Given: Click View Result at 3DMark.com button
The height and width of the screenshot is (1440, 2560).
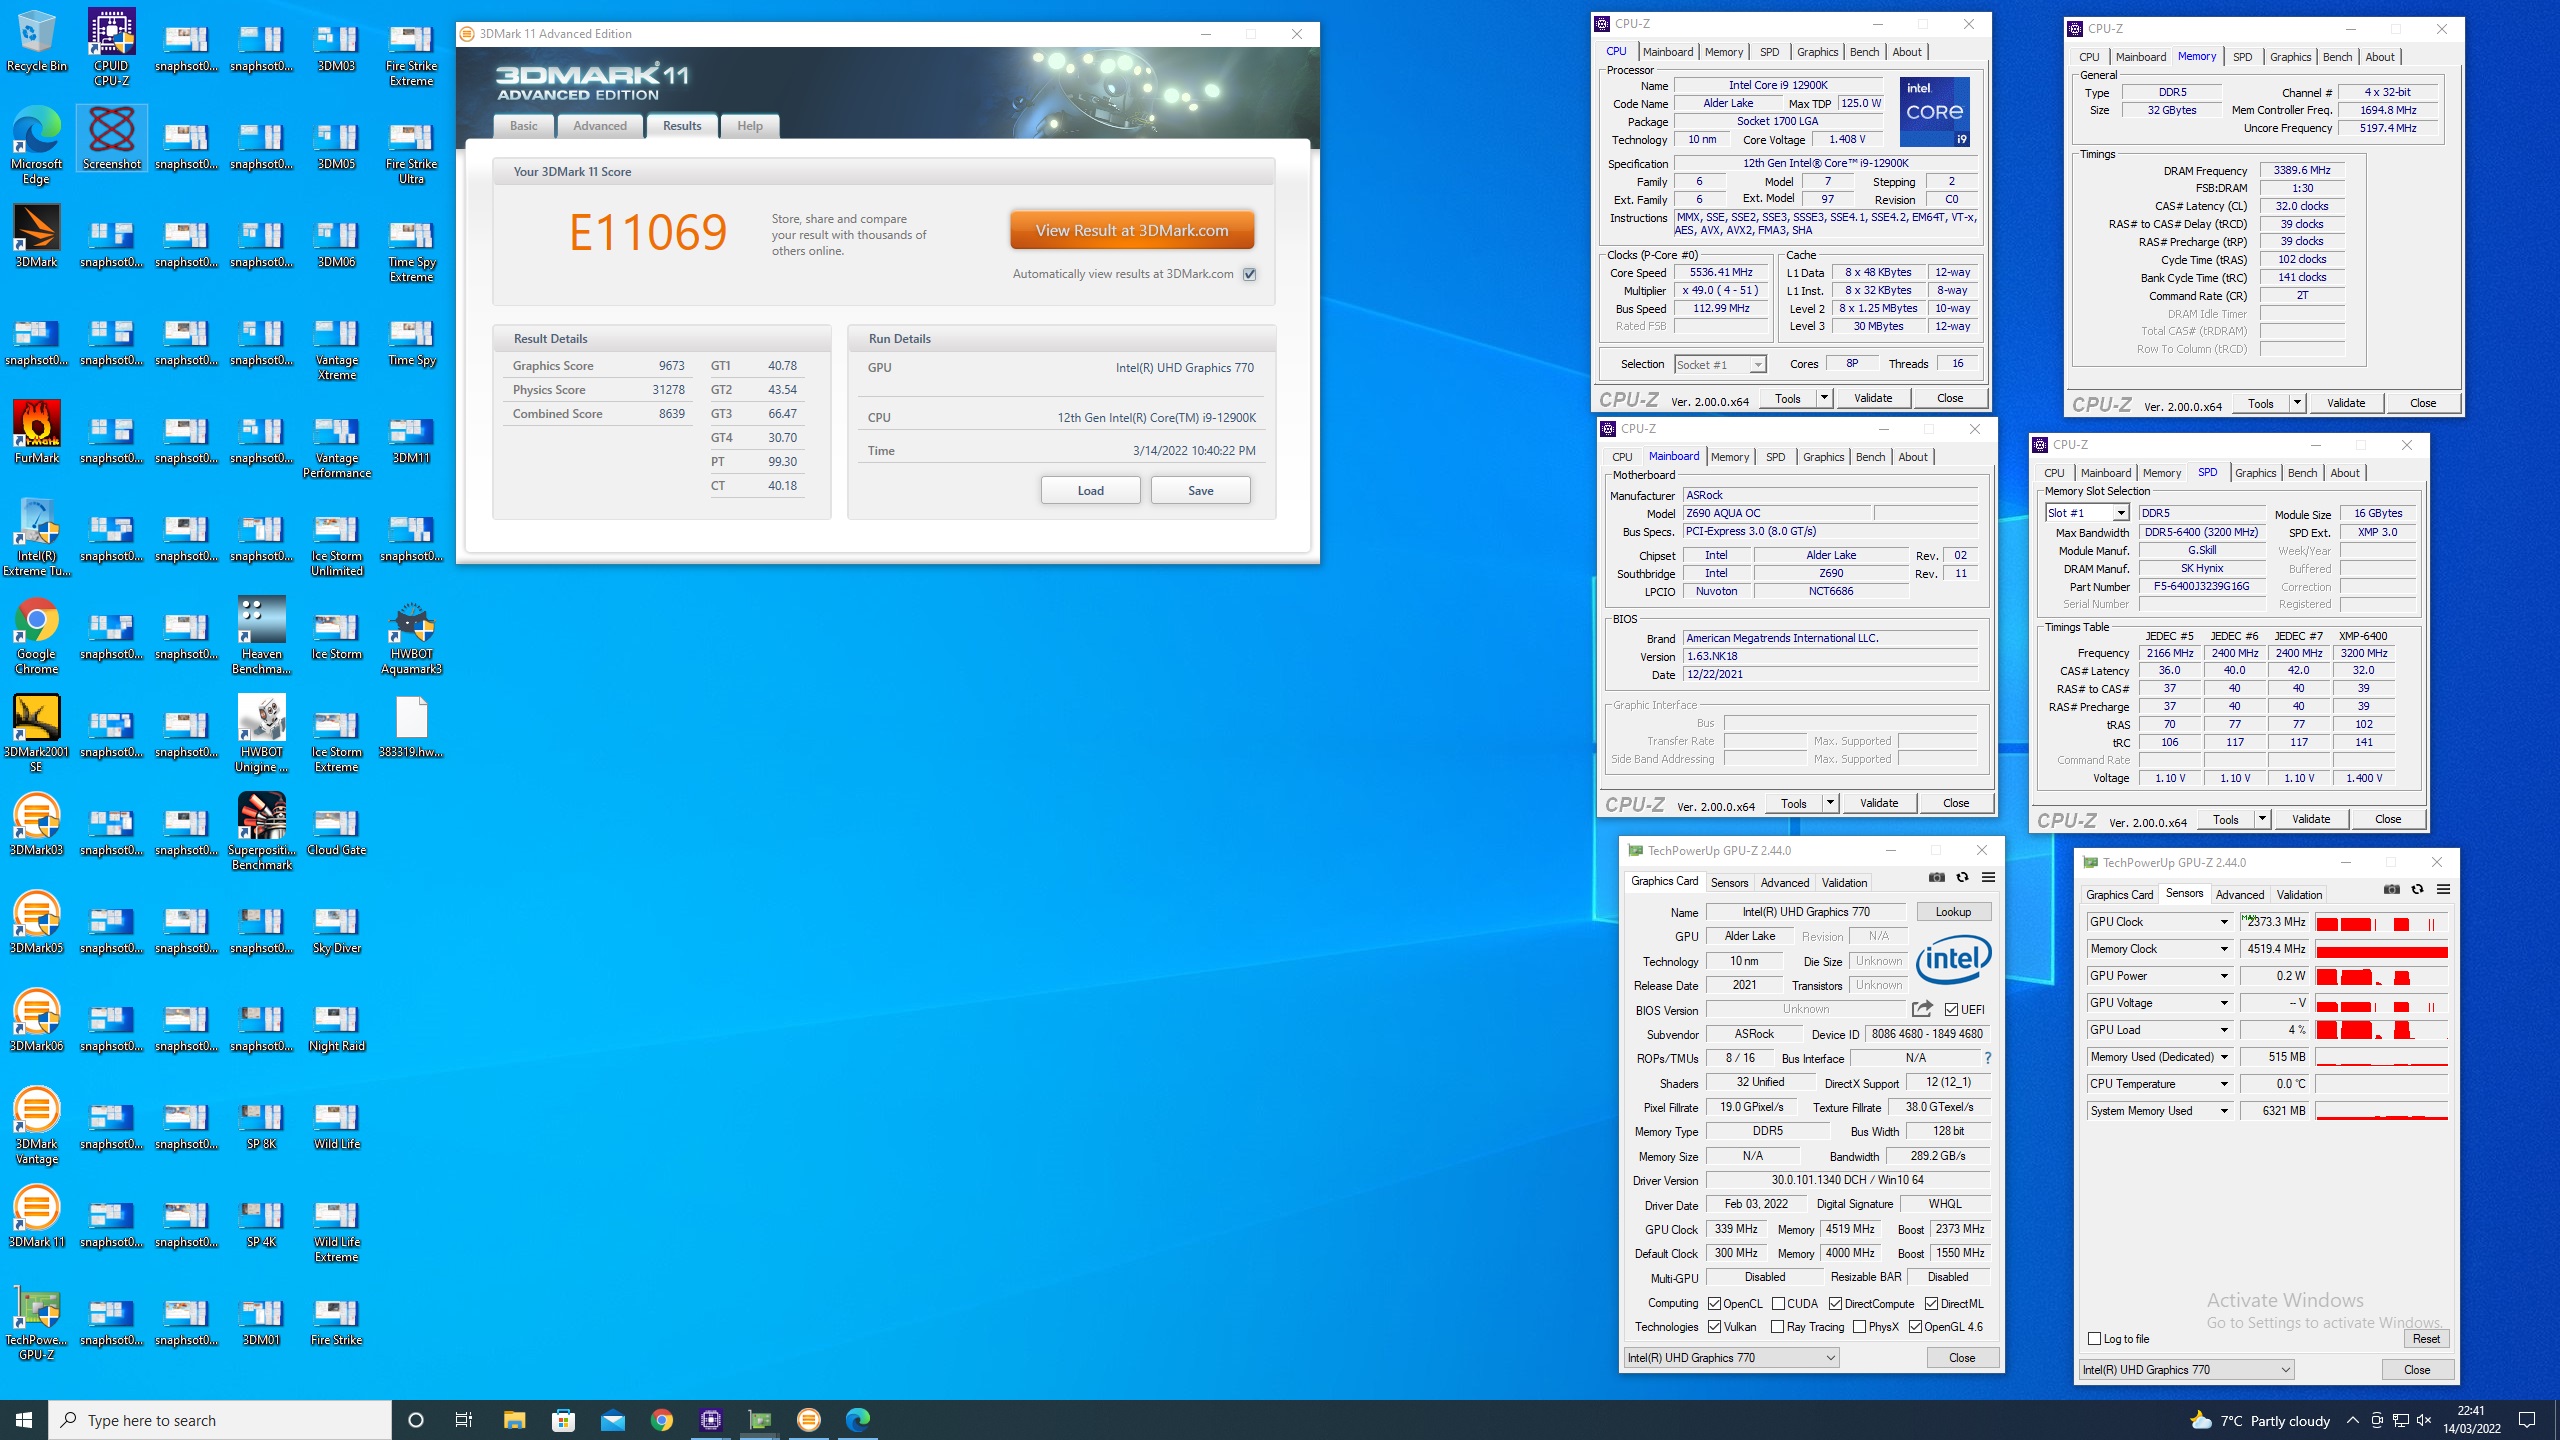Looking at the screenshot, I should point(1132,230).
